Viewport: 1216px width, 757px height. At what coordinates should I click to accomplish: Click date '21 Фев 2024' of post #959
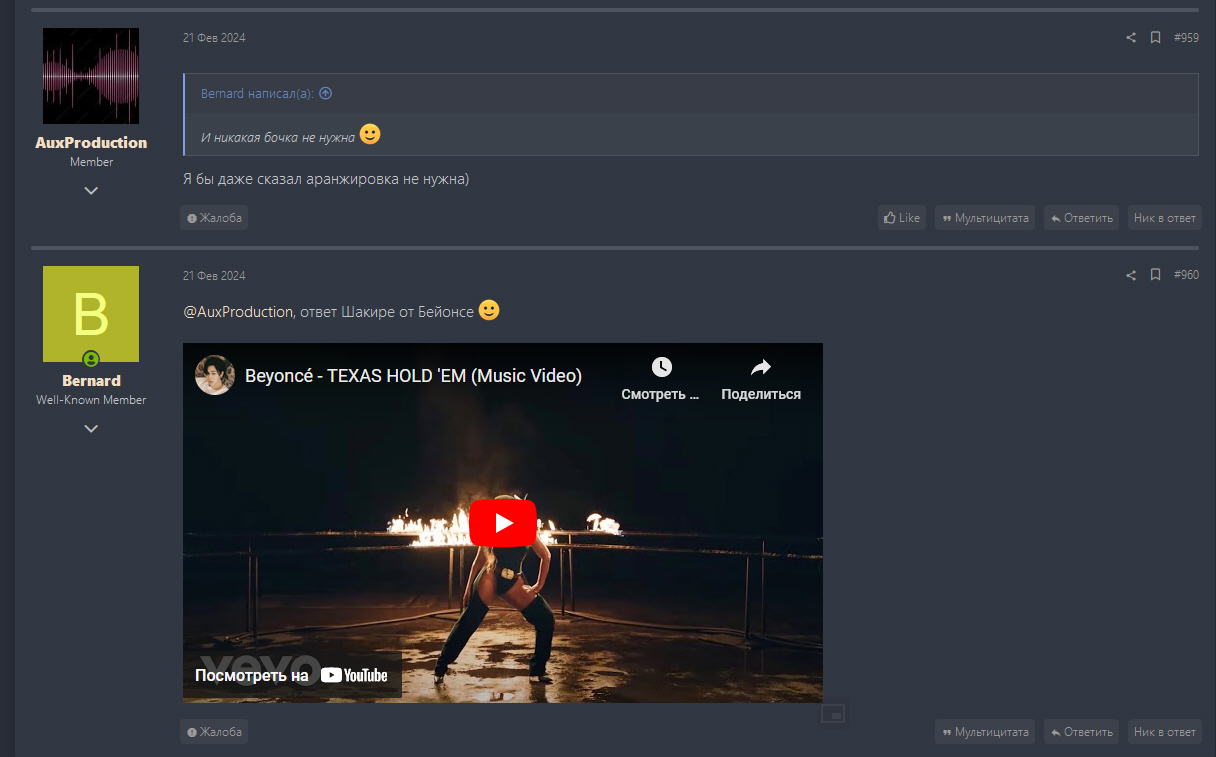click(214, 38)
